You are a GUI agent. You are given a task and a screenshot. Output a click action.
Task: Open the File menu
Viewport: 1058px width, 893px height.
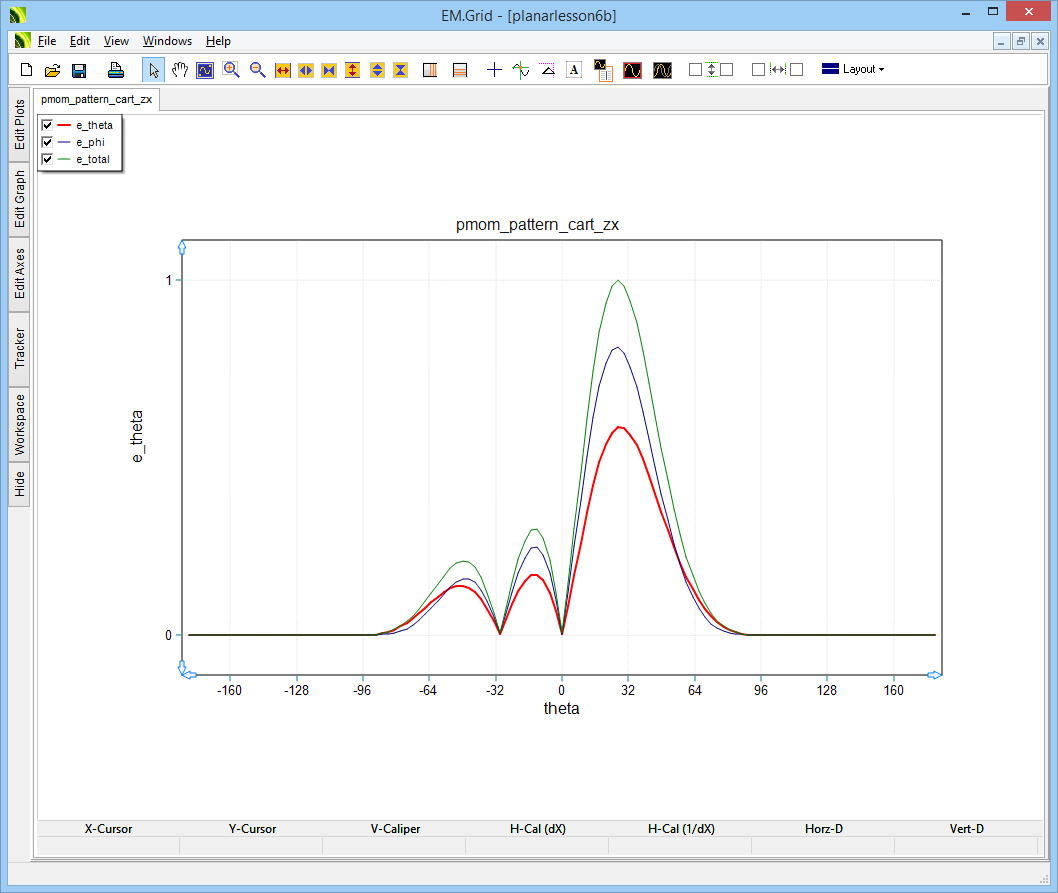tap(47, 41)
